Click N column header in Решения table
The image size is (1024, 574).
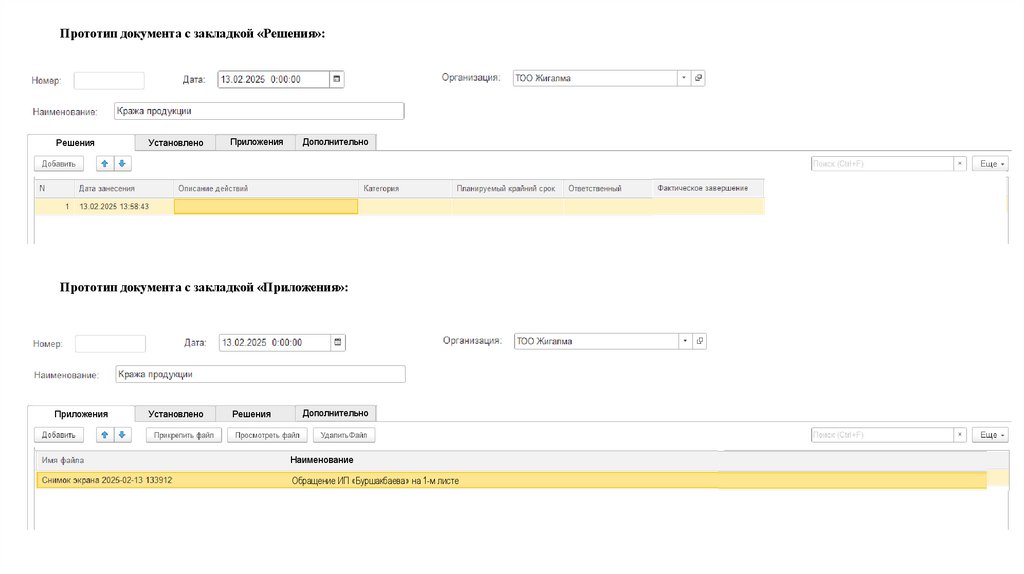55,188
